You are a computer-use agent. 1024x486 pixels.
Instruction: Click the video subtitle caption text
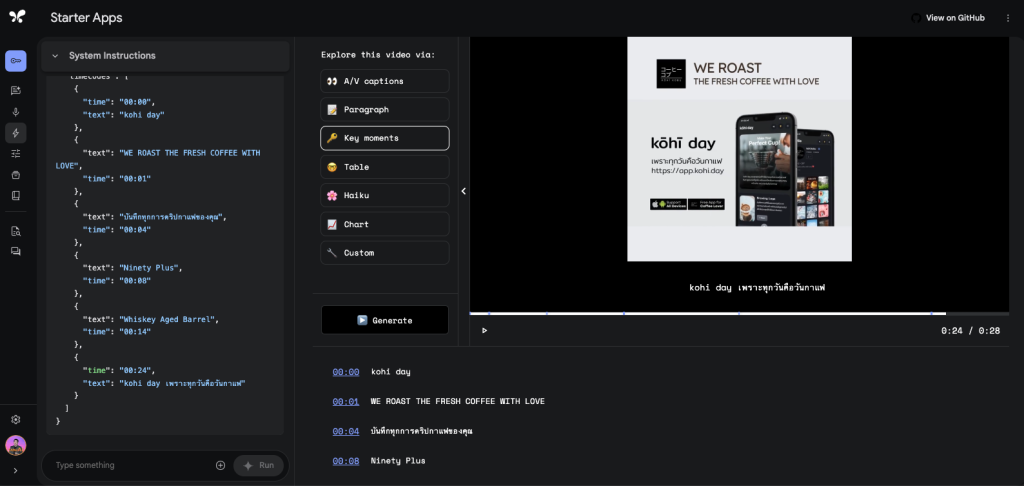pyautogui.click(x=758, y=287)
